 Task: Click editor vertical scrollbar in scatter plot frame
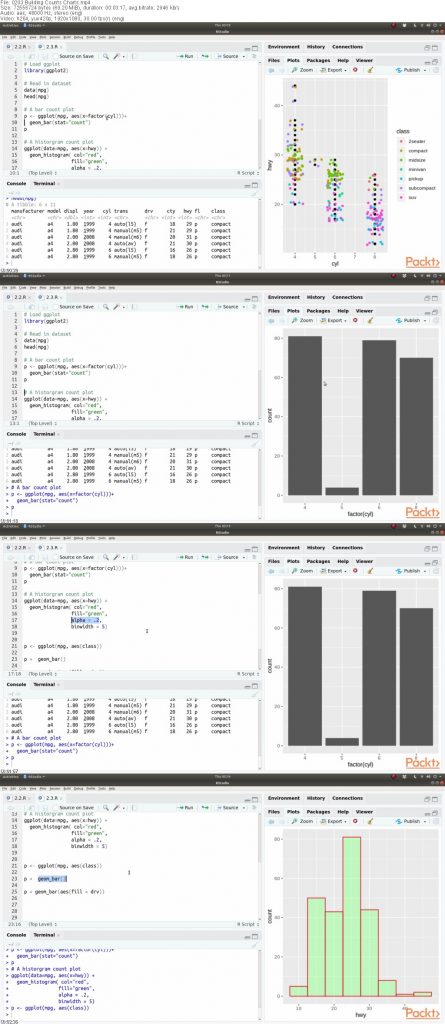coord(259,114)
